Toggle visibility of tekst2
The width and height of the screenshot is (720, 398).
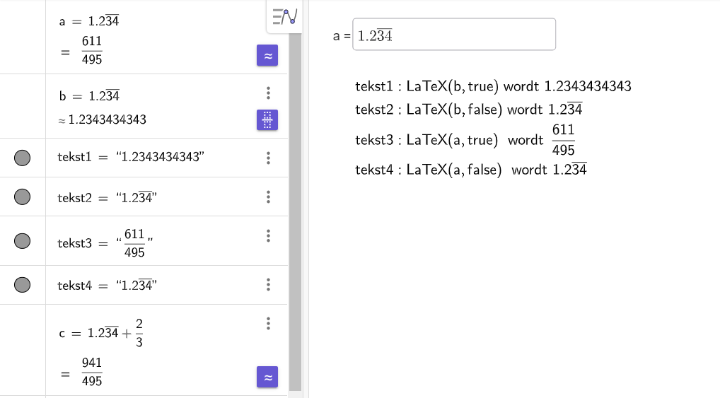(22, 197)
